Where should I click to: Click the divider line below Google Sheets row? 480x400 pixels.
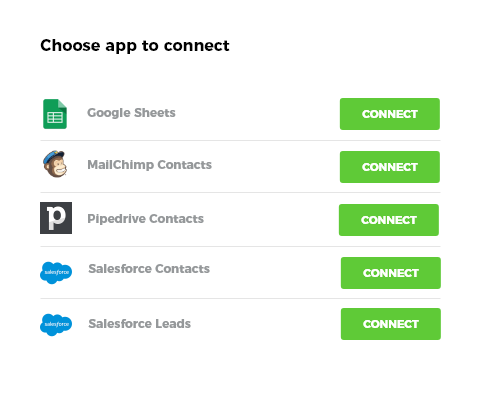[240, 141]
